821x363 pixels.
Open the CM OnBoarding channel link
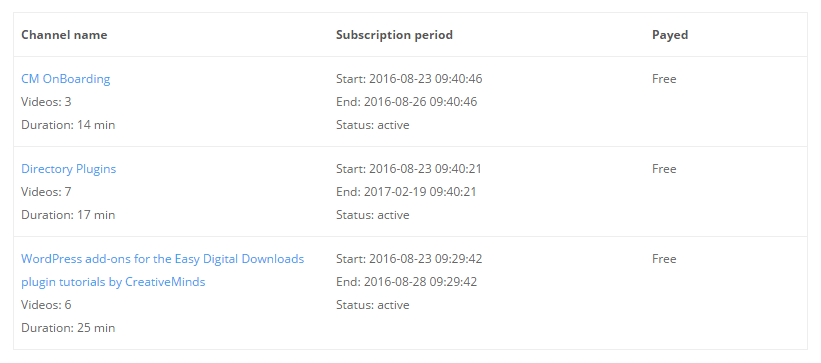point(65,79)
